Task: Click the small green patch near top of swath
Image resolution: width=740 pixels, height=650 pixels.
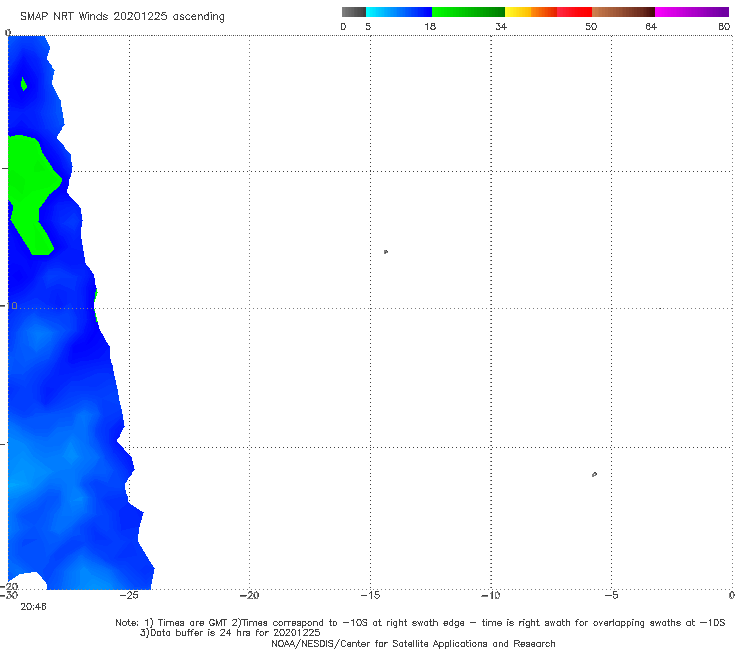Action: [x=24, y=84]
